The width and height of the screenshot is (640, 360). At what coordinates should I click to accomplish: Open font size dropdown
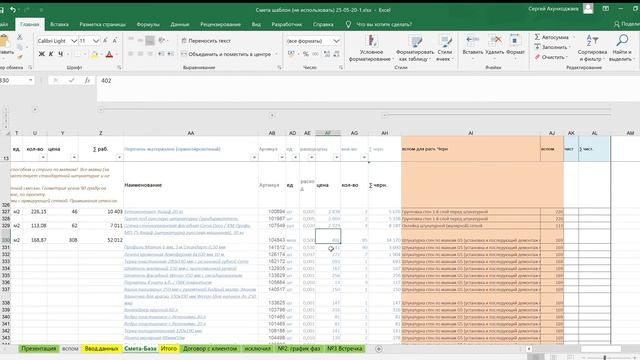pyautogui.click(x=96, y=41)
